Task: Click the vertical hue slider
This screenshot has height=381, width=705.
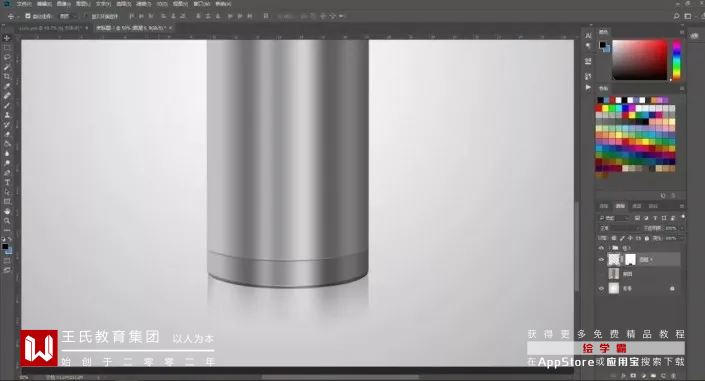Action: click(676, 60)
